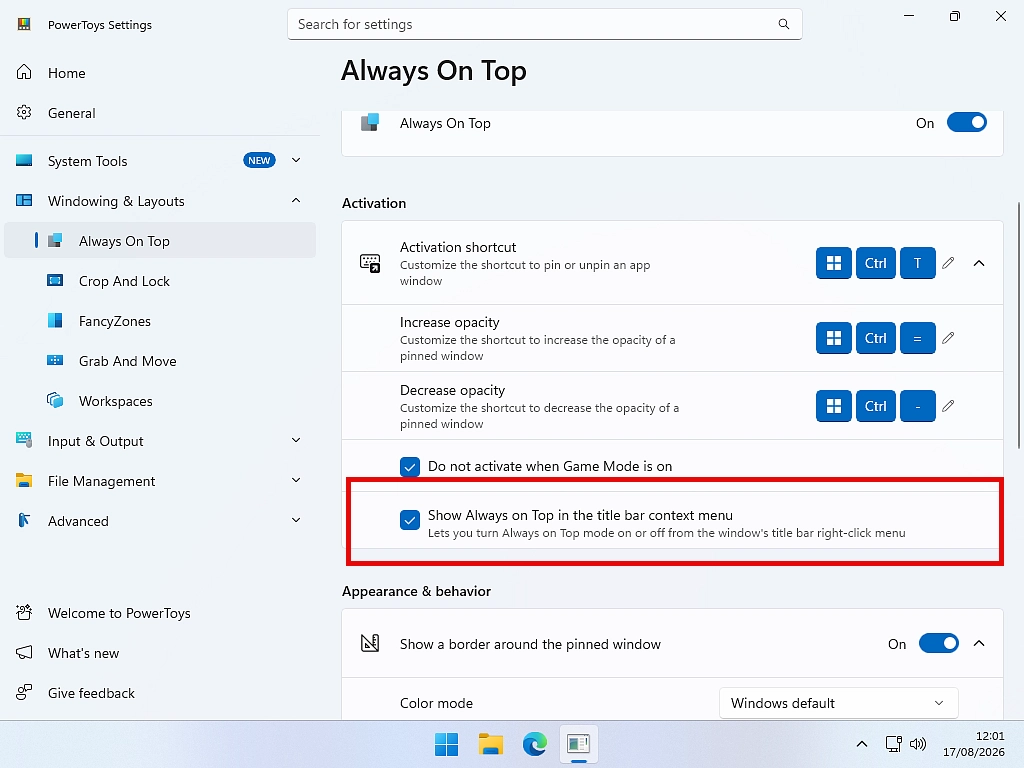Viewport: 1024px width, 768px height.
Task: Open the clock and date panel
Action: pyautogui.click(x=973, y=744)
